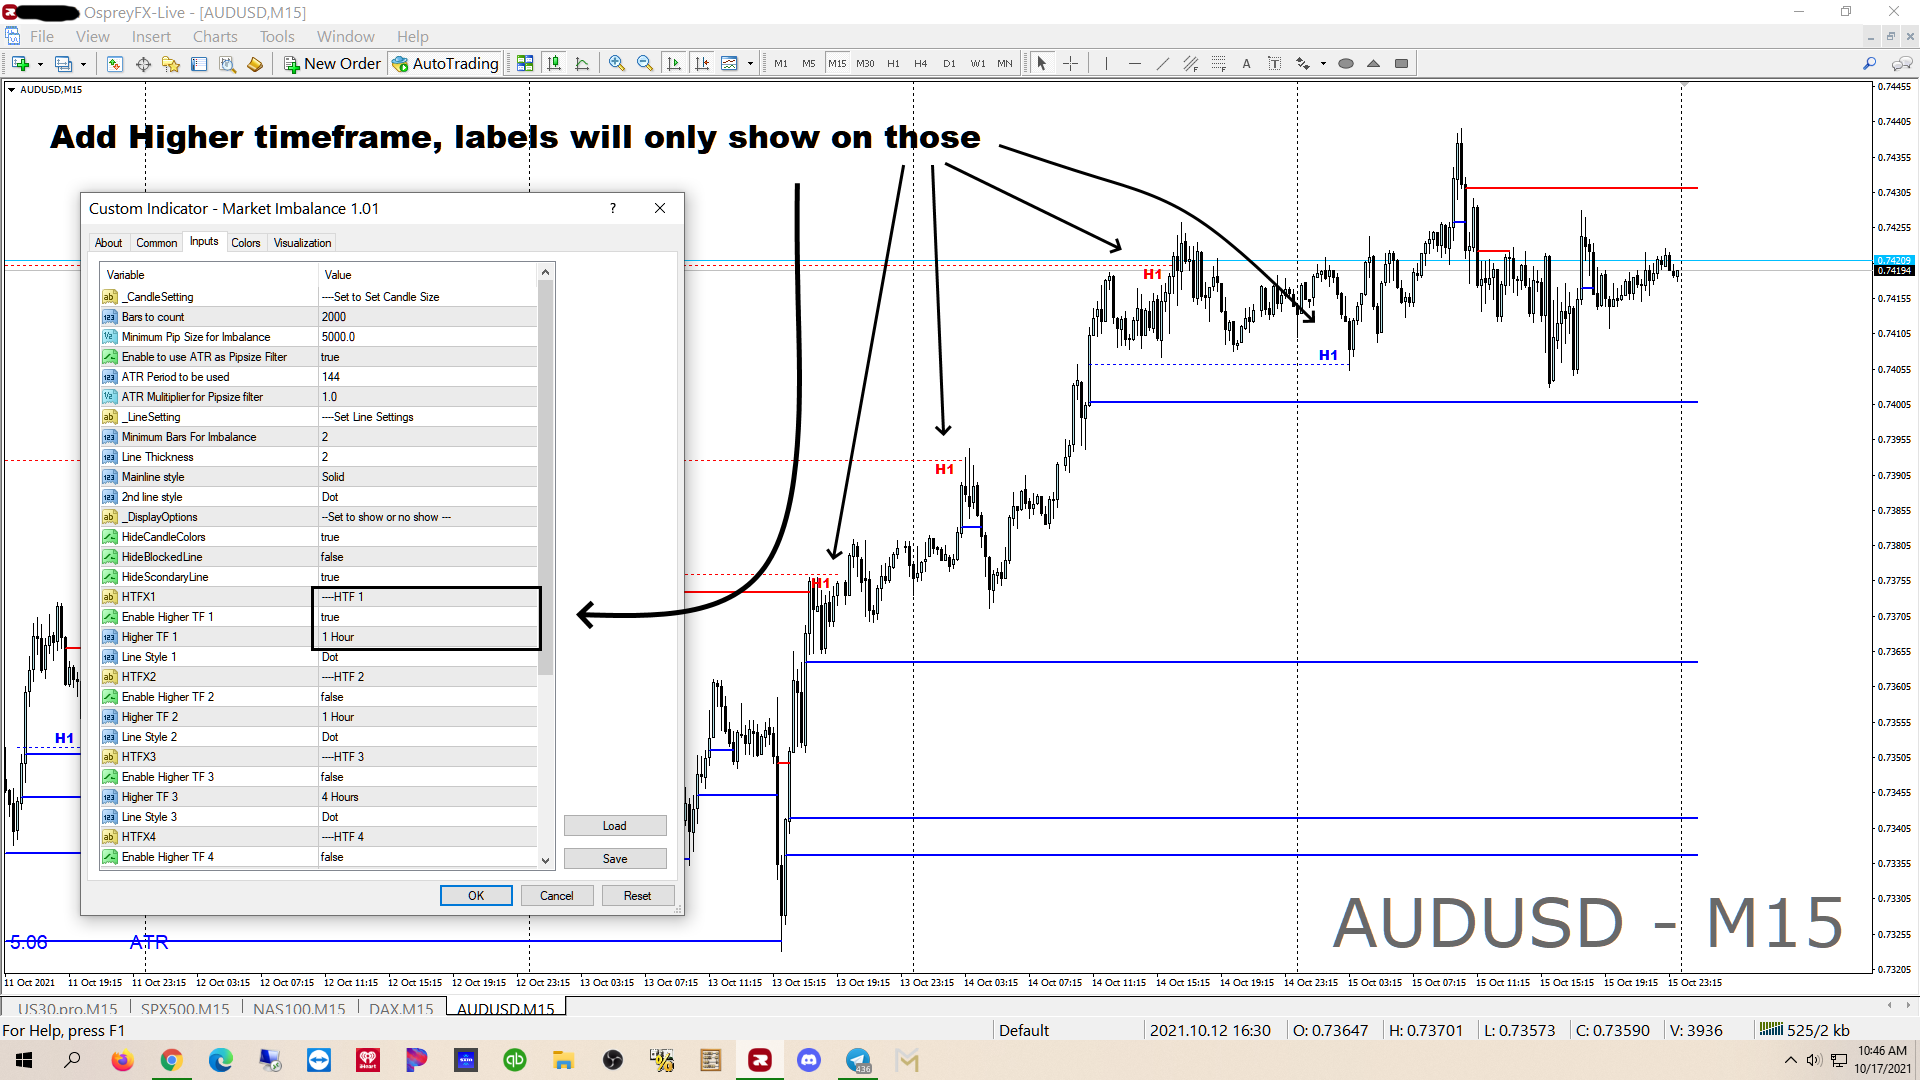Select the Draw Trendline tool
The height and width of the screenshot is (1080, 1920).
1162,63
